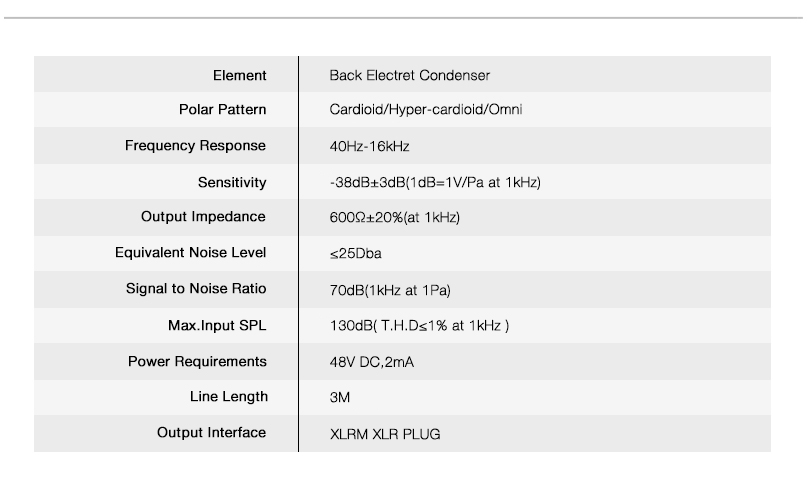This screenshot has height=487, width=811.
Task: Select the "Cardioid/Hyper-cardioid/Omni" value
Action: pyautogui.click(x=425, y=110)
